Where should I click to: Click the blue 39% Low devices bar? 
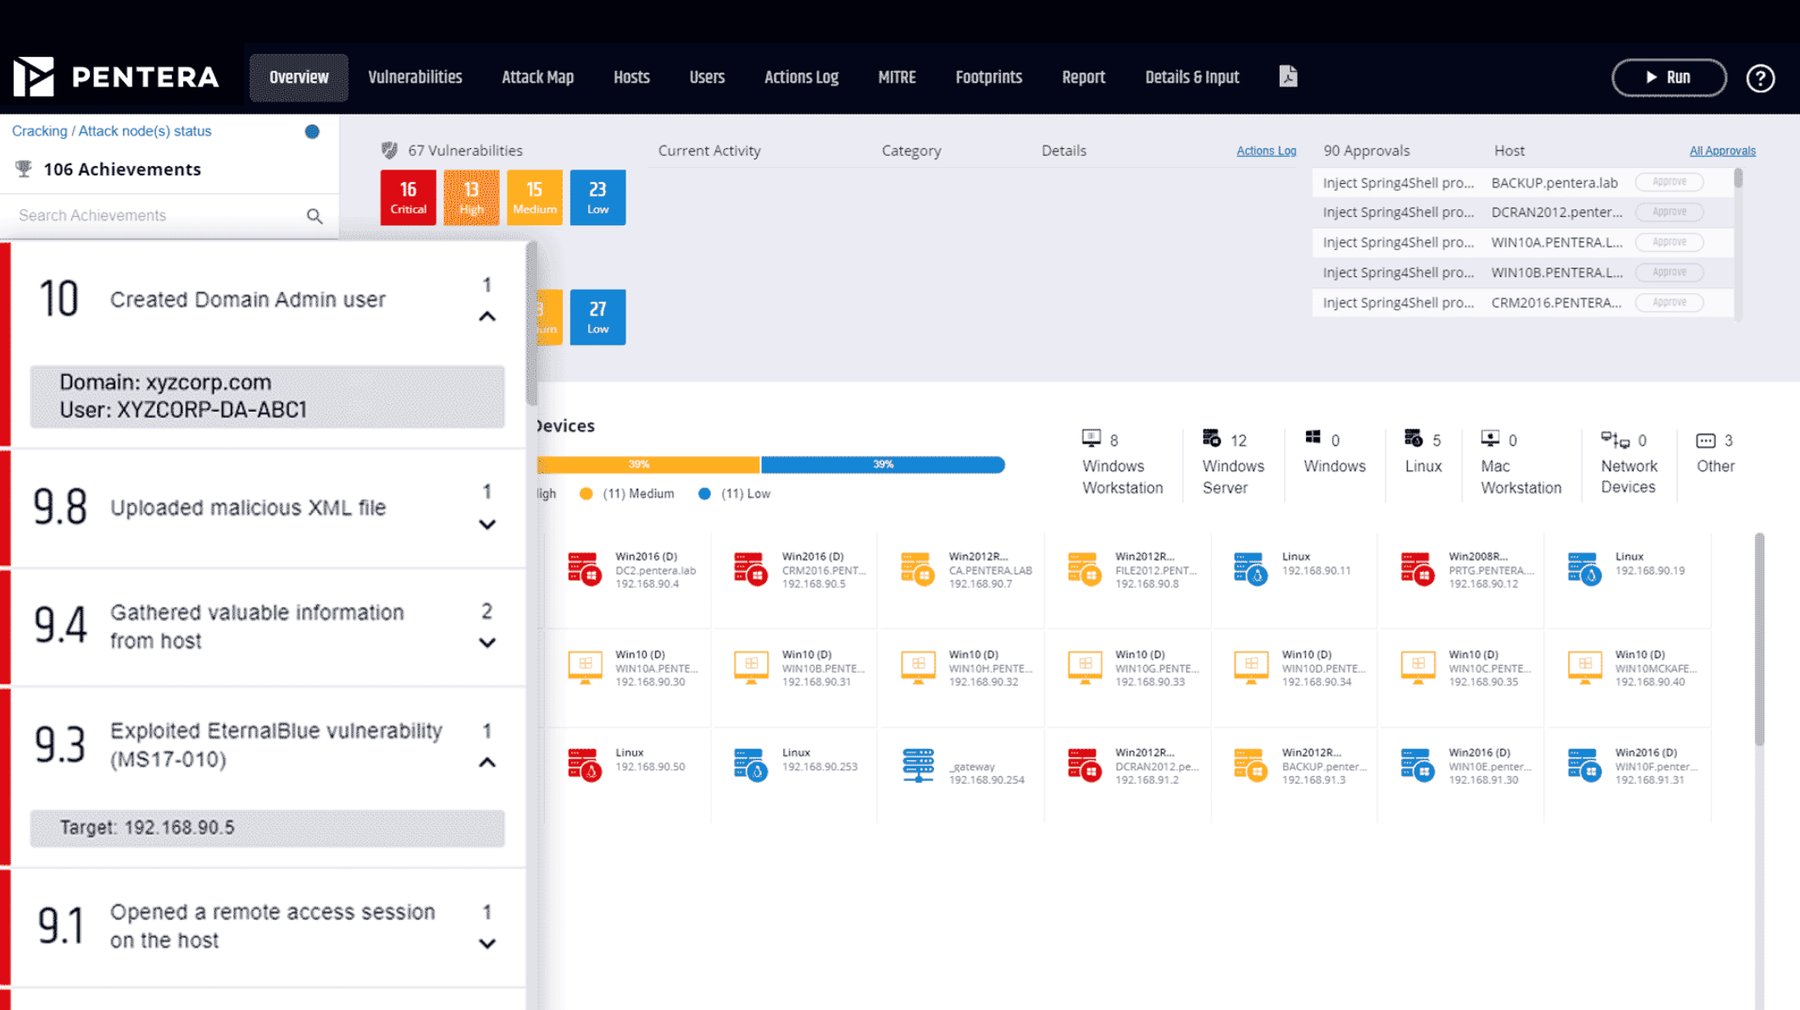click(x=883, y=464)
